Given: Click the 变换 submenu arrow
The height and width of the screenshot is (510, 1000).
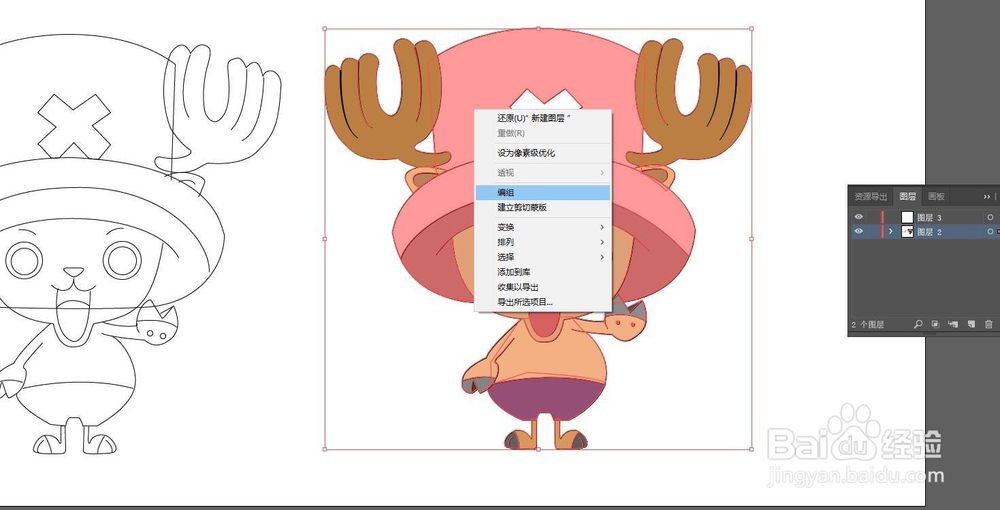Looking at the screenshot, I should (602, 228).
